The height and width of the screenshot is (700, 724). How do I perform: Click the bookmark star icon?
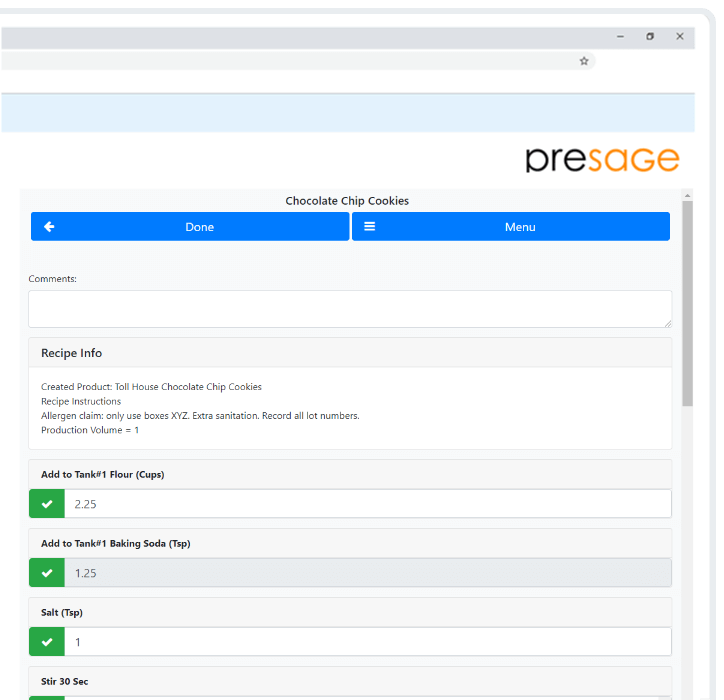[584, 61]
